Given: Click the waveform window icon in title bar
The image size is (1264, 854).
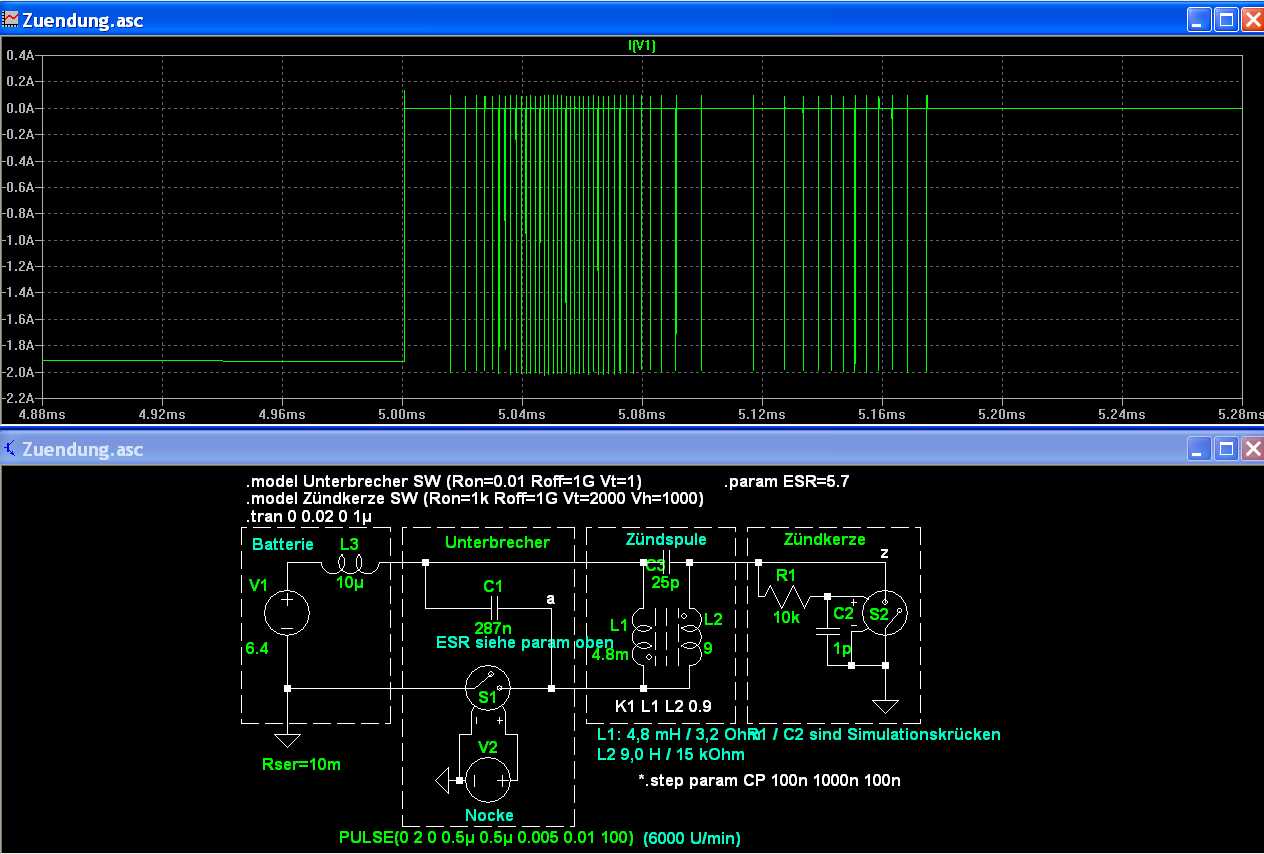Looking at the screenshot, I should click(x=11, y=19).
